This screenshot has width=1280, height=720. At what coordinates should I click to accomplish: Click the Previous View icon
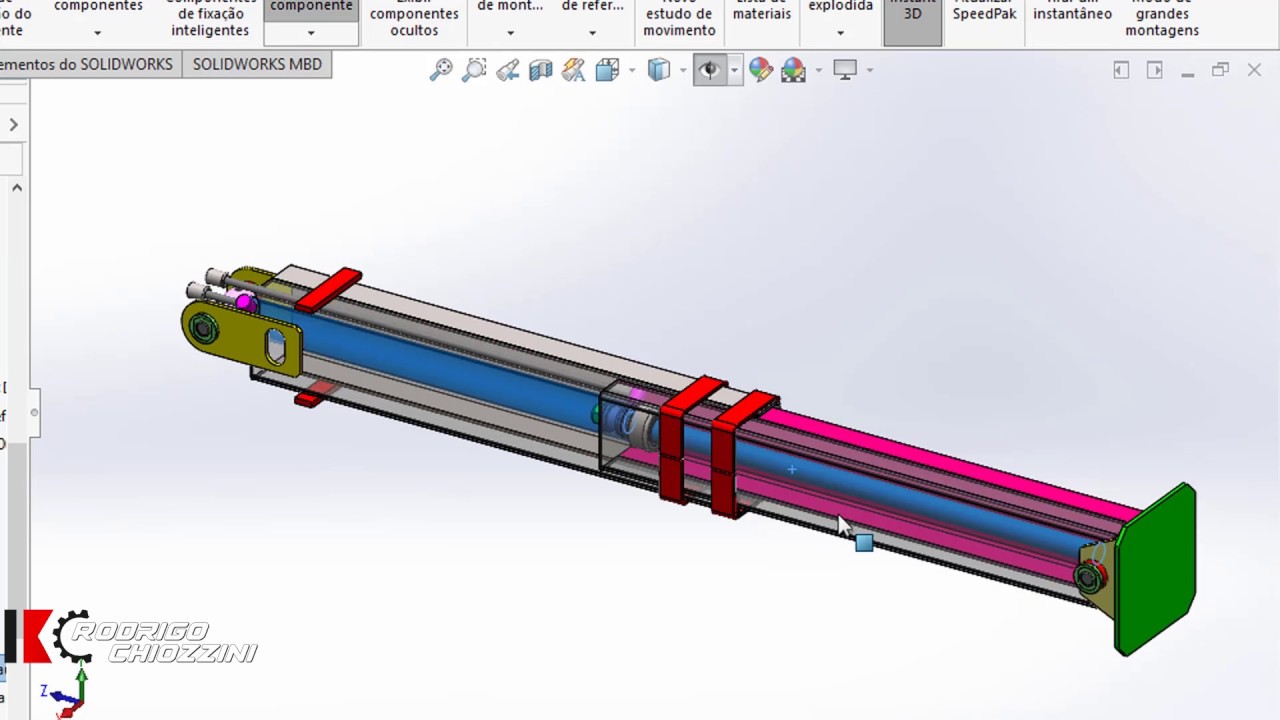(507, 70)
